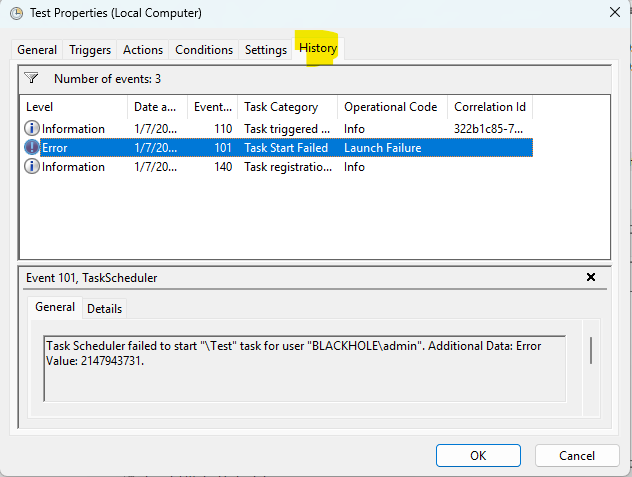Click the event description error message text box
Image resolution: width=632 pixels, height=477 pixels.
[x=305, y=369]
